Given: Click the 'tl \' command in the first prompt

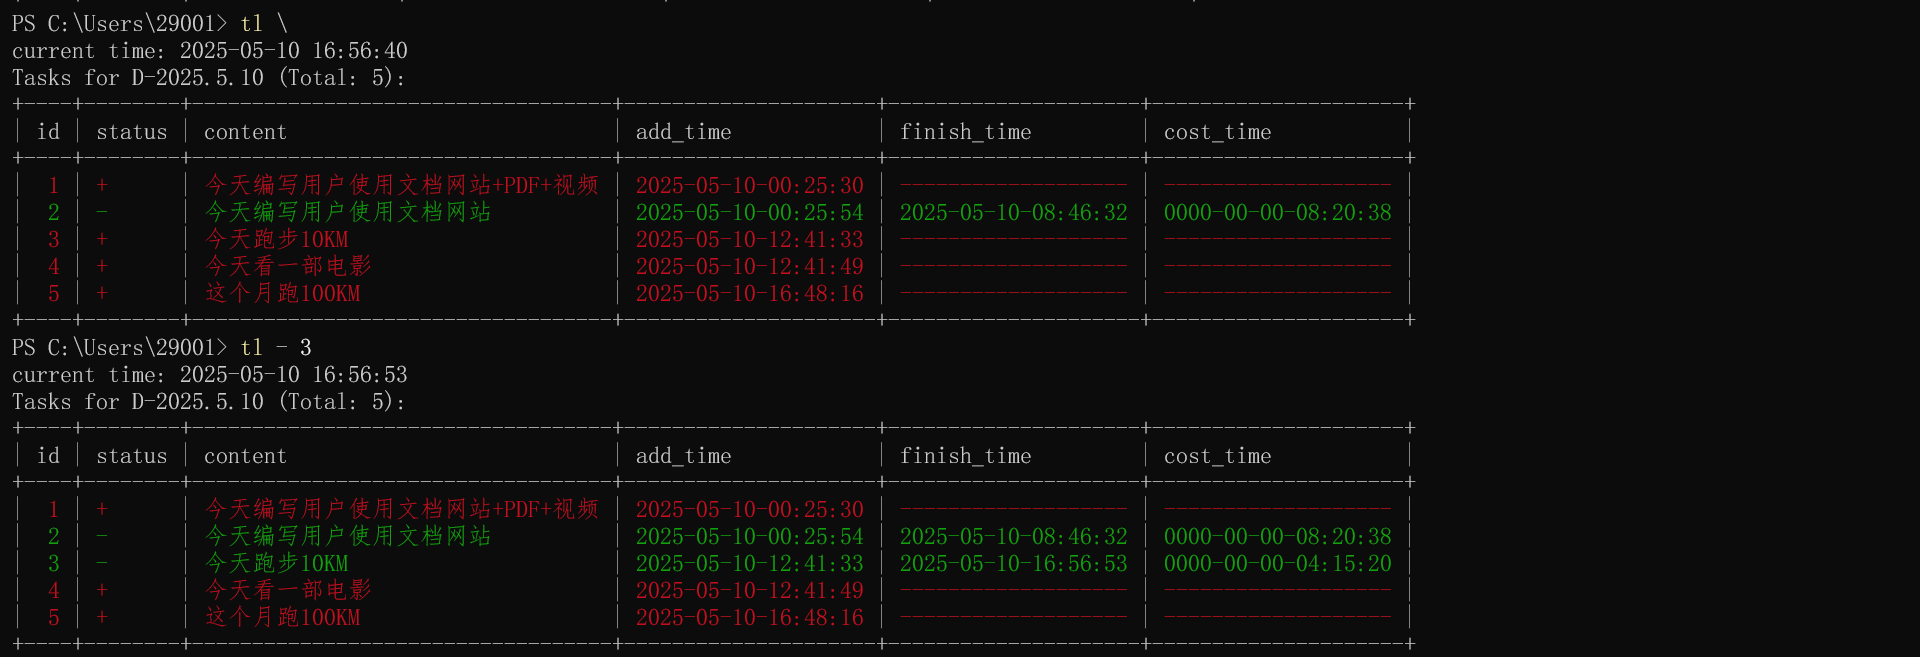Looking at the screenshot, I should 263,23.
